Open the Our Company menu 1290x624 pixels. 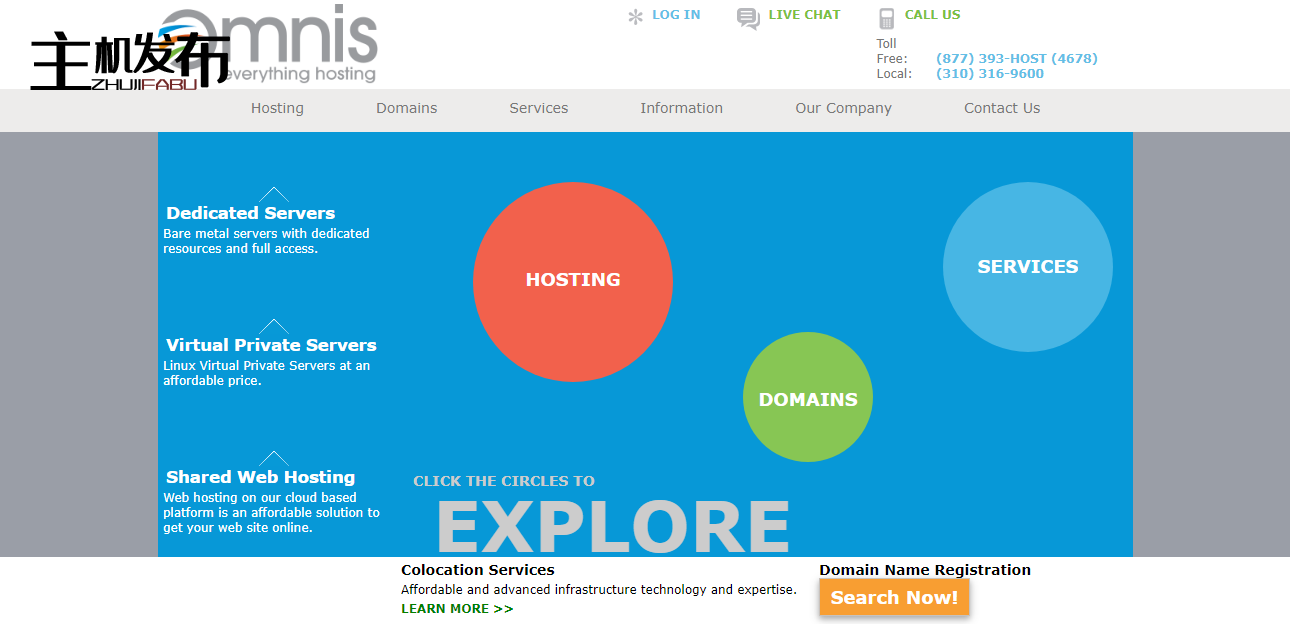tap(843, 108)
